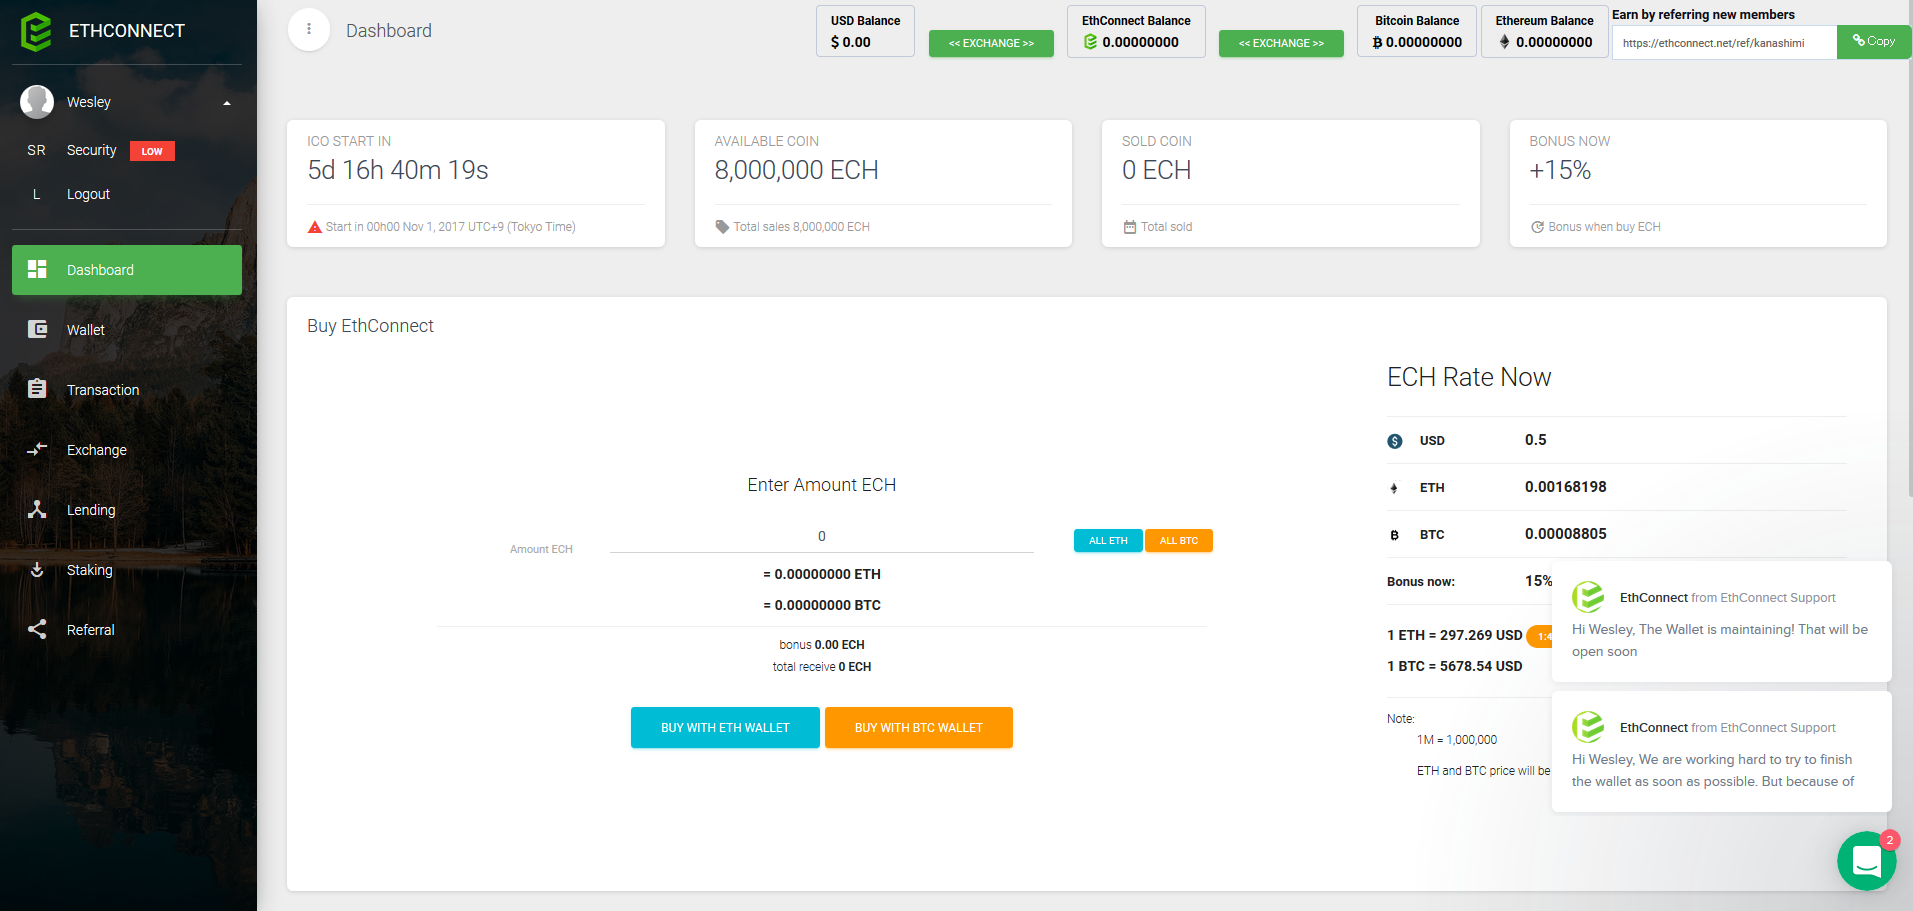1913x911 pixels.
Task: Click the EXCHANGE button between USD and EthConnect balances
Action: (991, 43)
